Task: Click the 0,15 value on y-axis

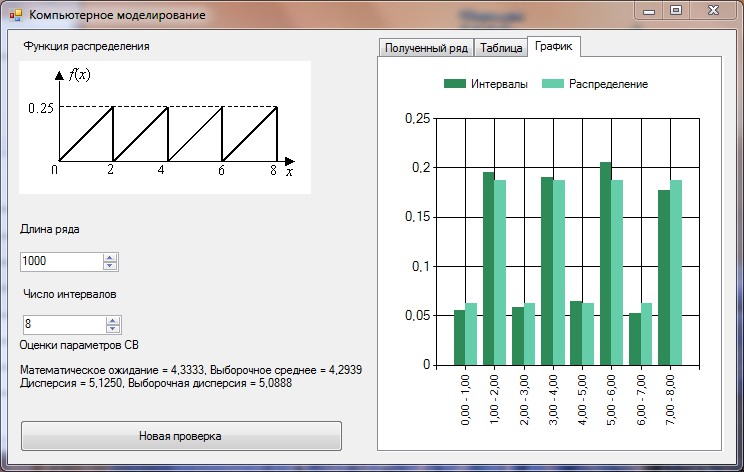Action: 418,217
